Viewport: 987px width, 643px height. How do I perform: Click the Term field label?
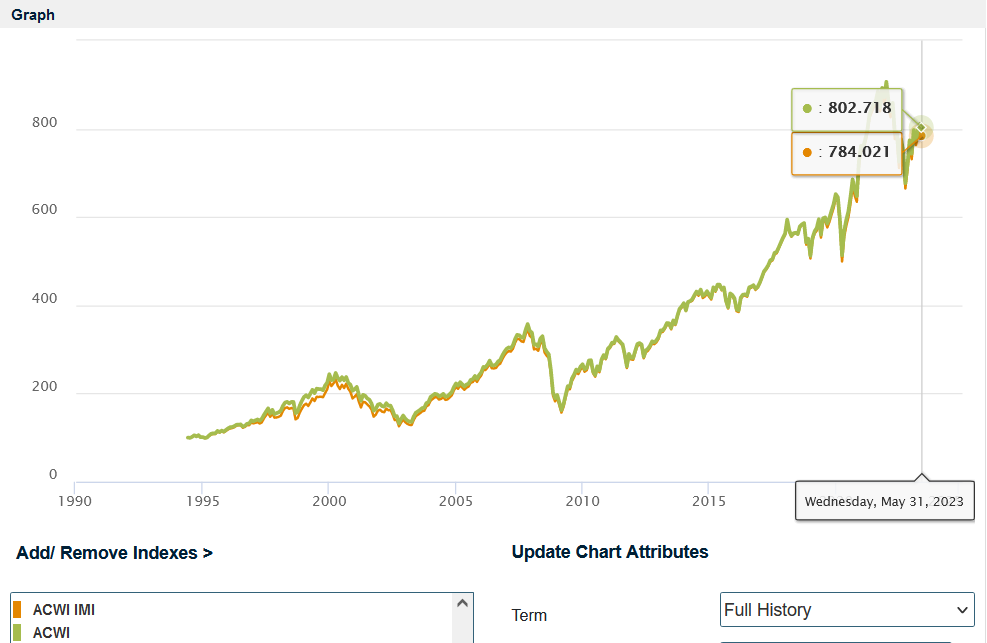pyautogui.click(x=529, y=615)
